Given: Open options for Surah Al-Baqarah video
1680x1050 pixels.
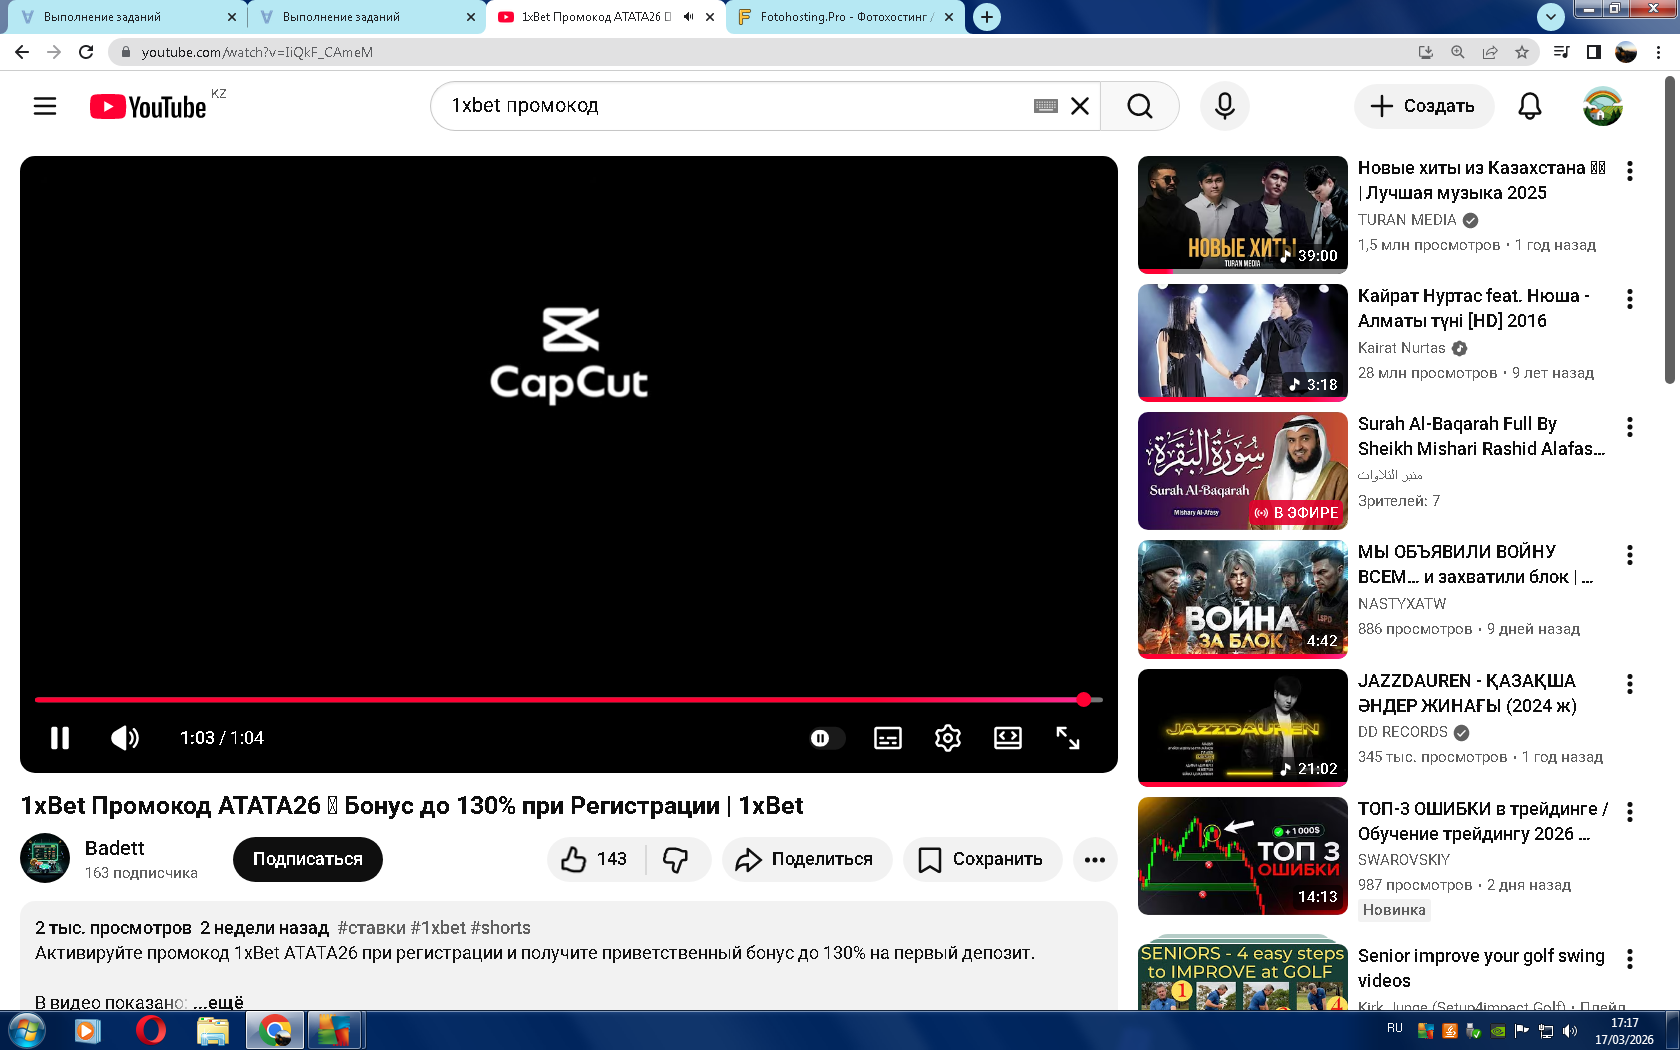Looking at the screenshot, I should point(1630,427).
